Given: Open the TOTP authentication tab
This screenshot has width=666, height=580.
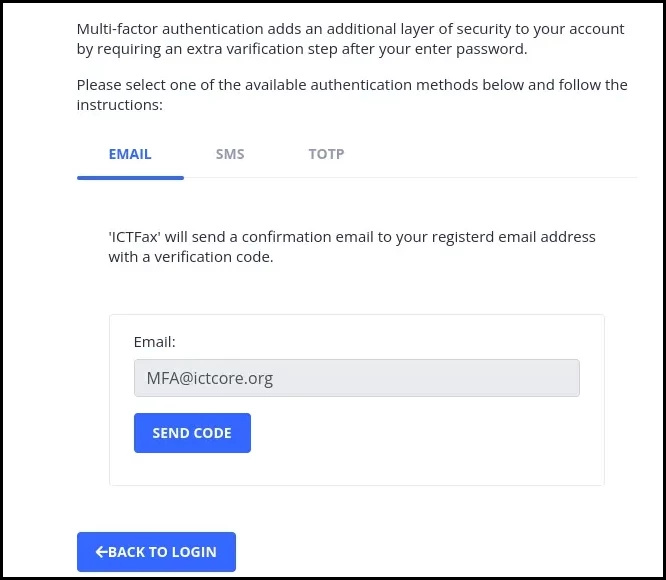Looking at the screenshot, I should pos(326,154).
